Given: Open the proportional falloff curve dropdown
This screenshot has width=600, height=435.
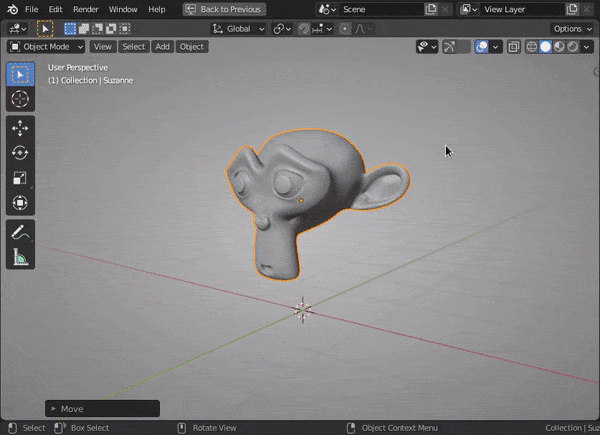Looking at the screenshot, I should coord(363,29).
